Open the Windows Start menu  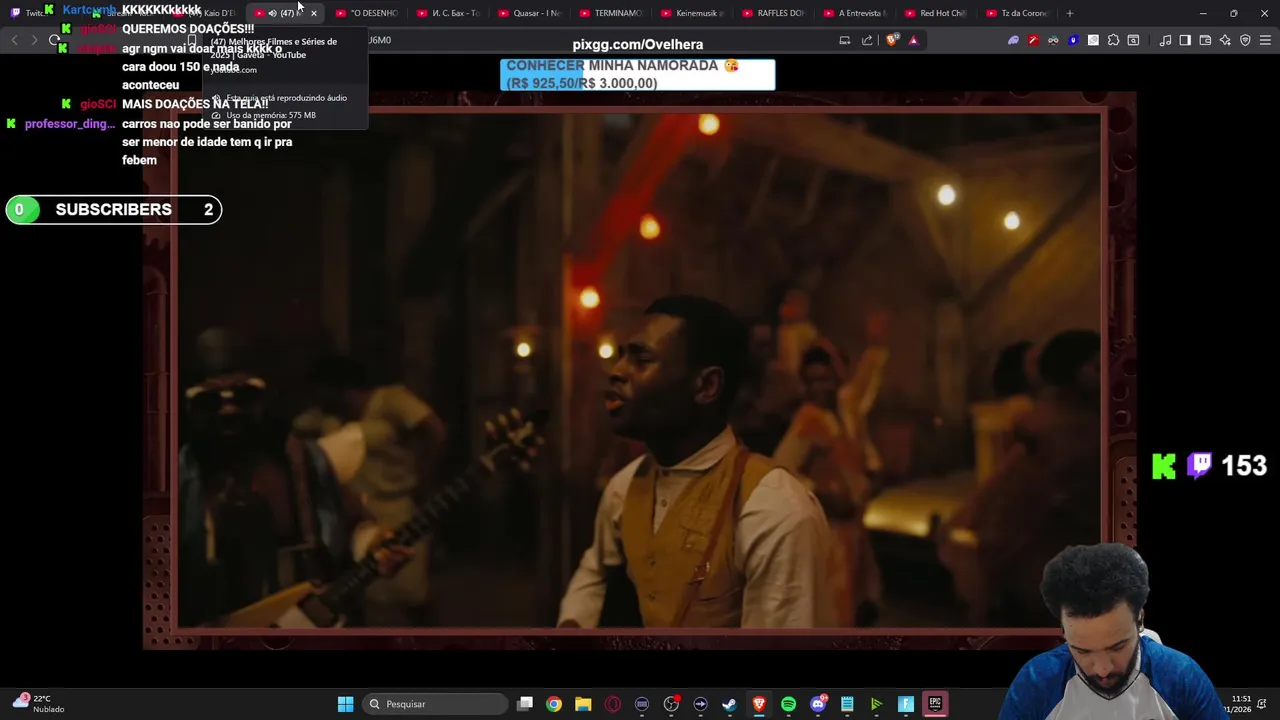[x=345, y=704]
